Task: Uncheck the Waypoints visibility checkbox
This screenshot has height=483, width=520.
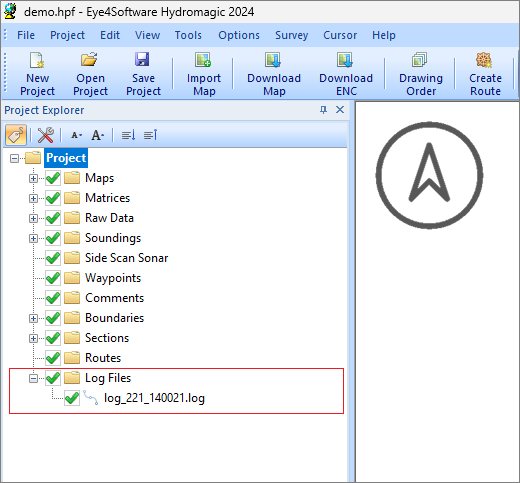Action: (53, 278)
